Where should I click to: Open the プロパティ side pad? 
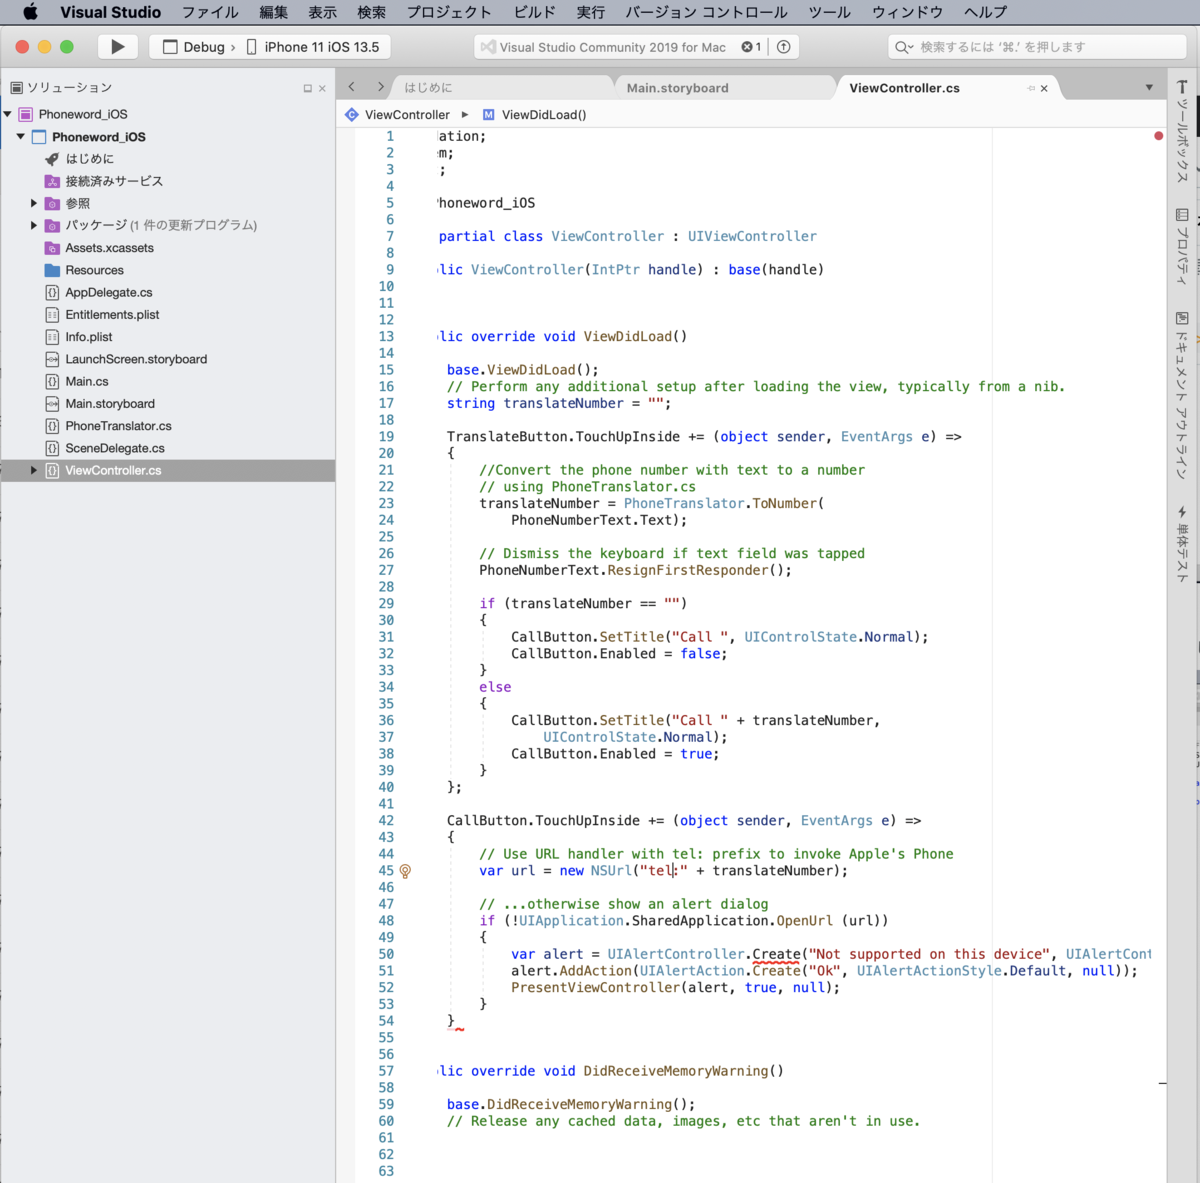click(1182, 245)
